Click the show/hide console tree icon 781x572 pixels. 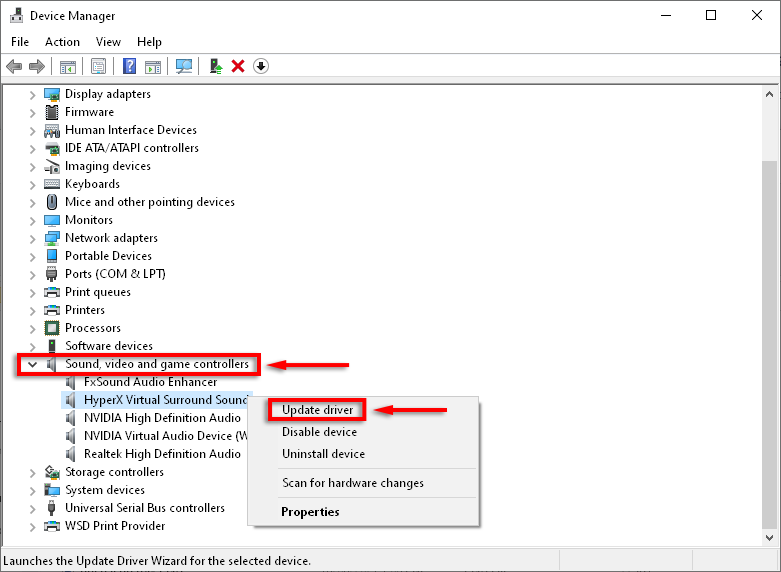pos(68,66)
